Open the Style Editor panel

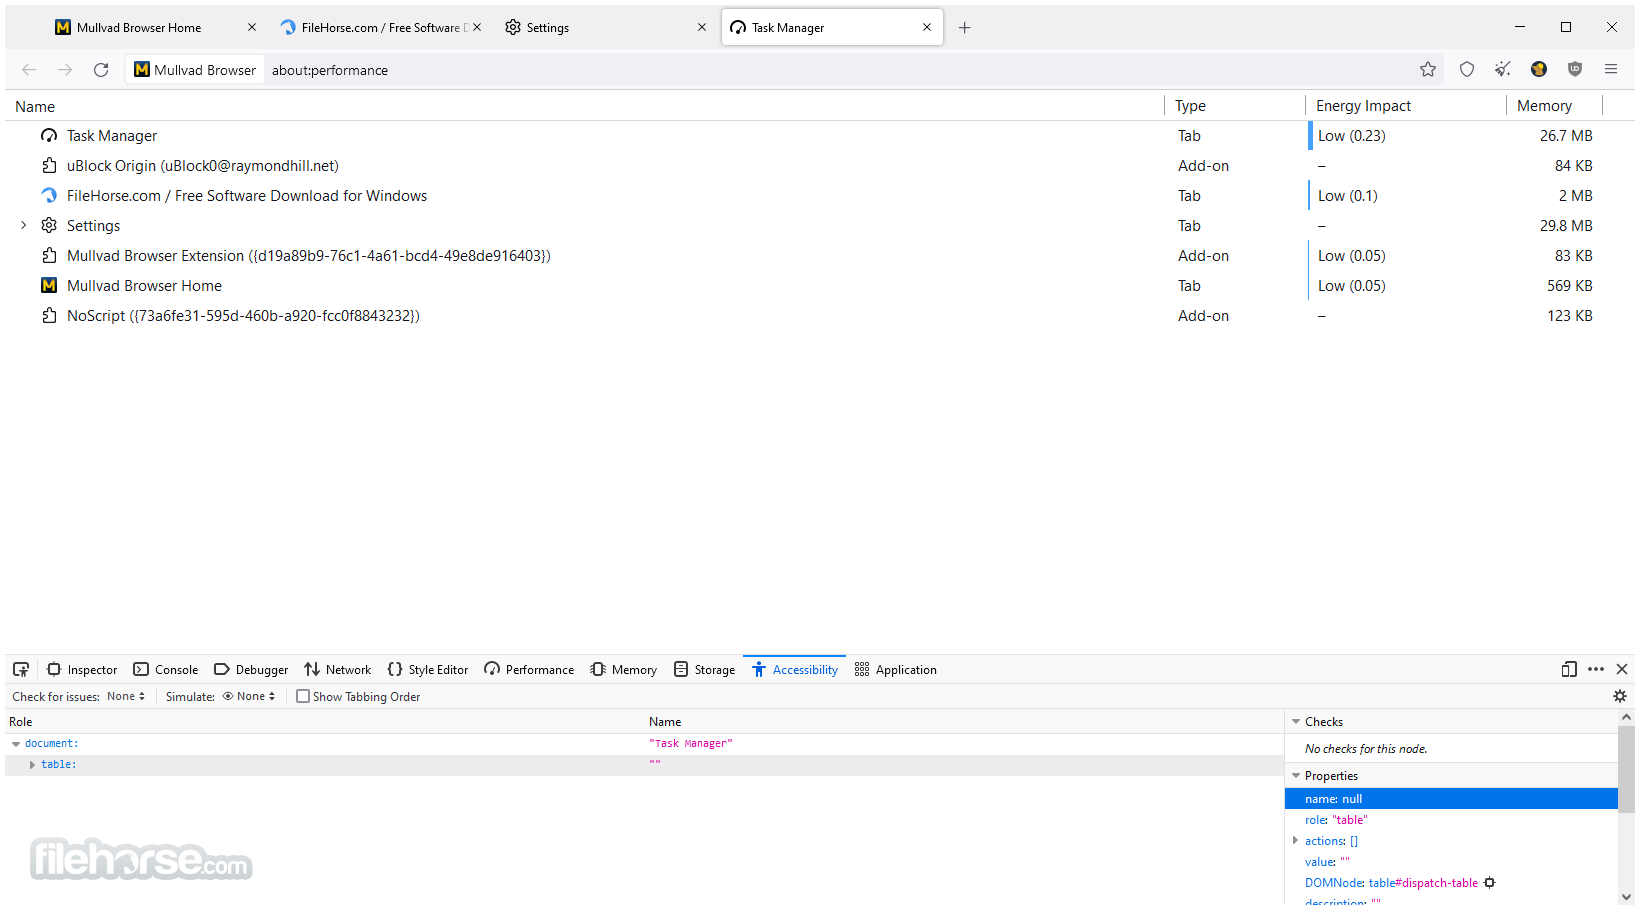tap(428, 670)
